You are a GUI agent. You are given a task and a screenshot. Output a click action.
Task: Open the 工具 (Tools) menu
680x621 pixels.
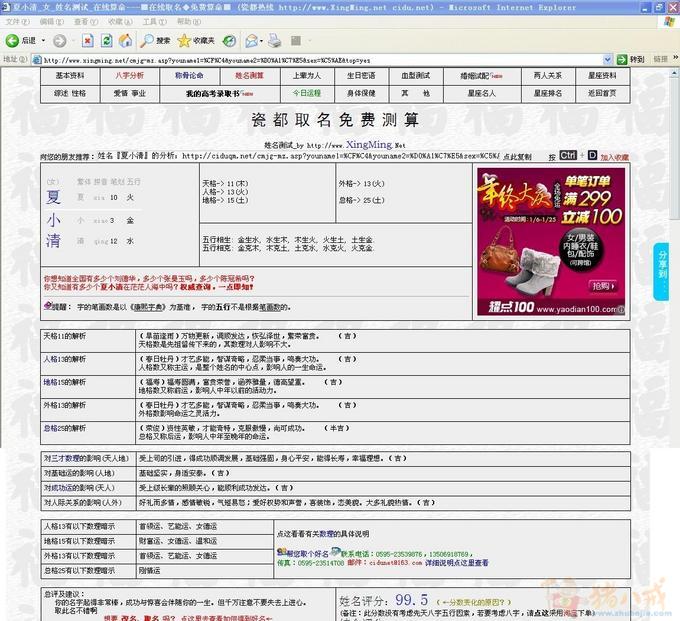154,22
